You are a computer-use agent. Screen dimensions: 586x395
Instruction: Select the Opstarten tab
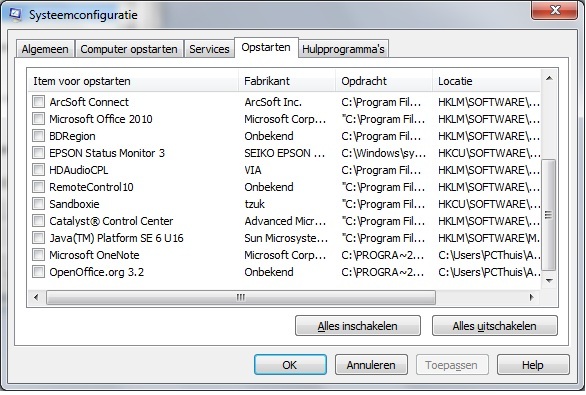[266, 47]
